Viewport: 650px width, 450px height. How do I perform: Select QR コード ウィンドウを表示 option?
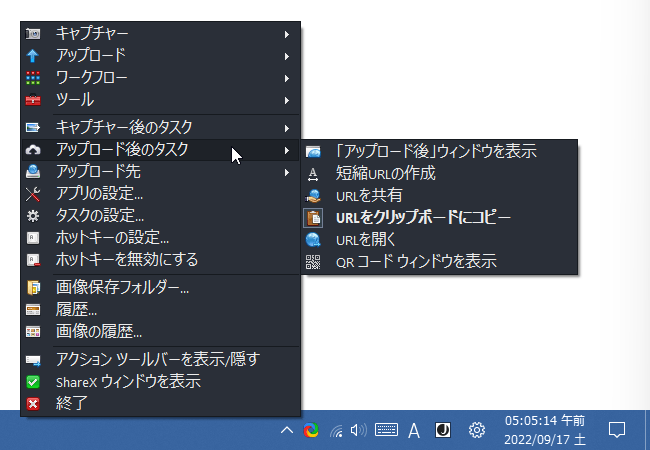tap(439, 262)
